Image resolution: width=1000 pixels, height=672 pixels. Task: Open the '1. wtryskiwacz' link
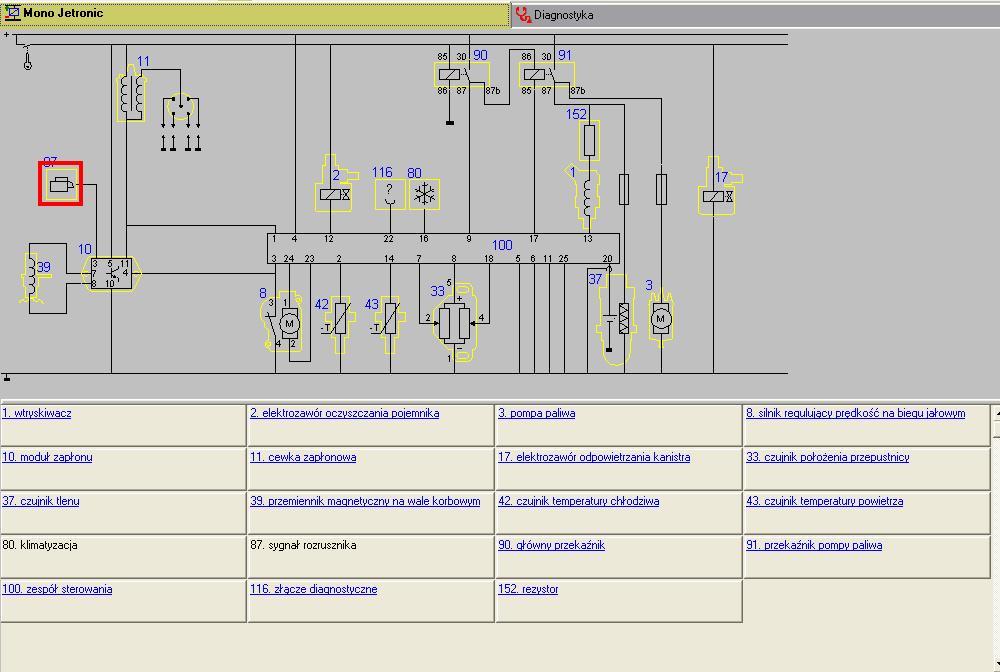coord(37,413)
